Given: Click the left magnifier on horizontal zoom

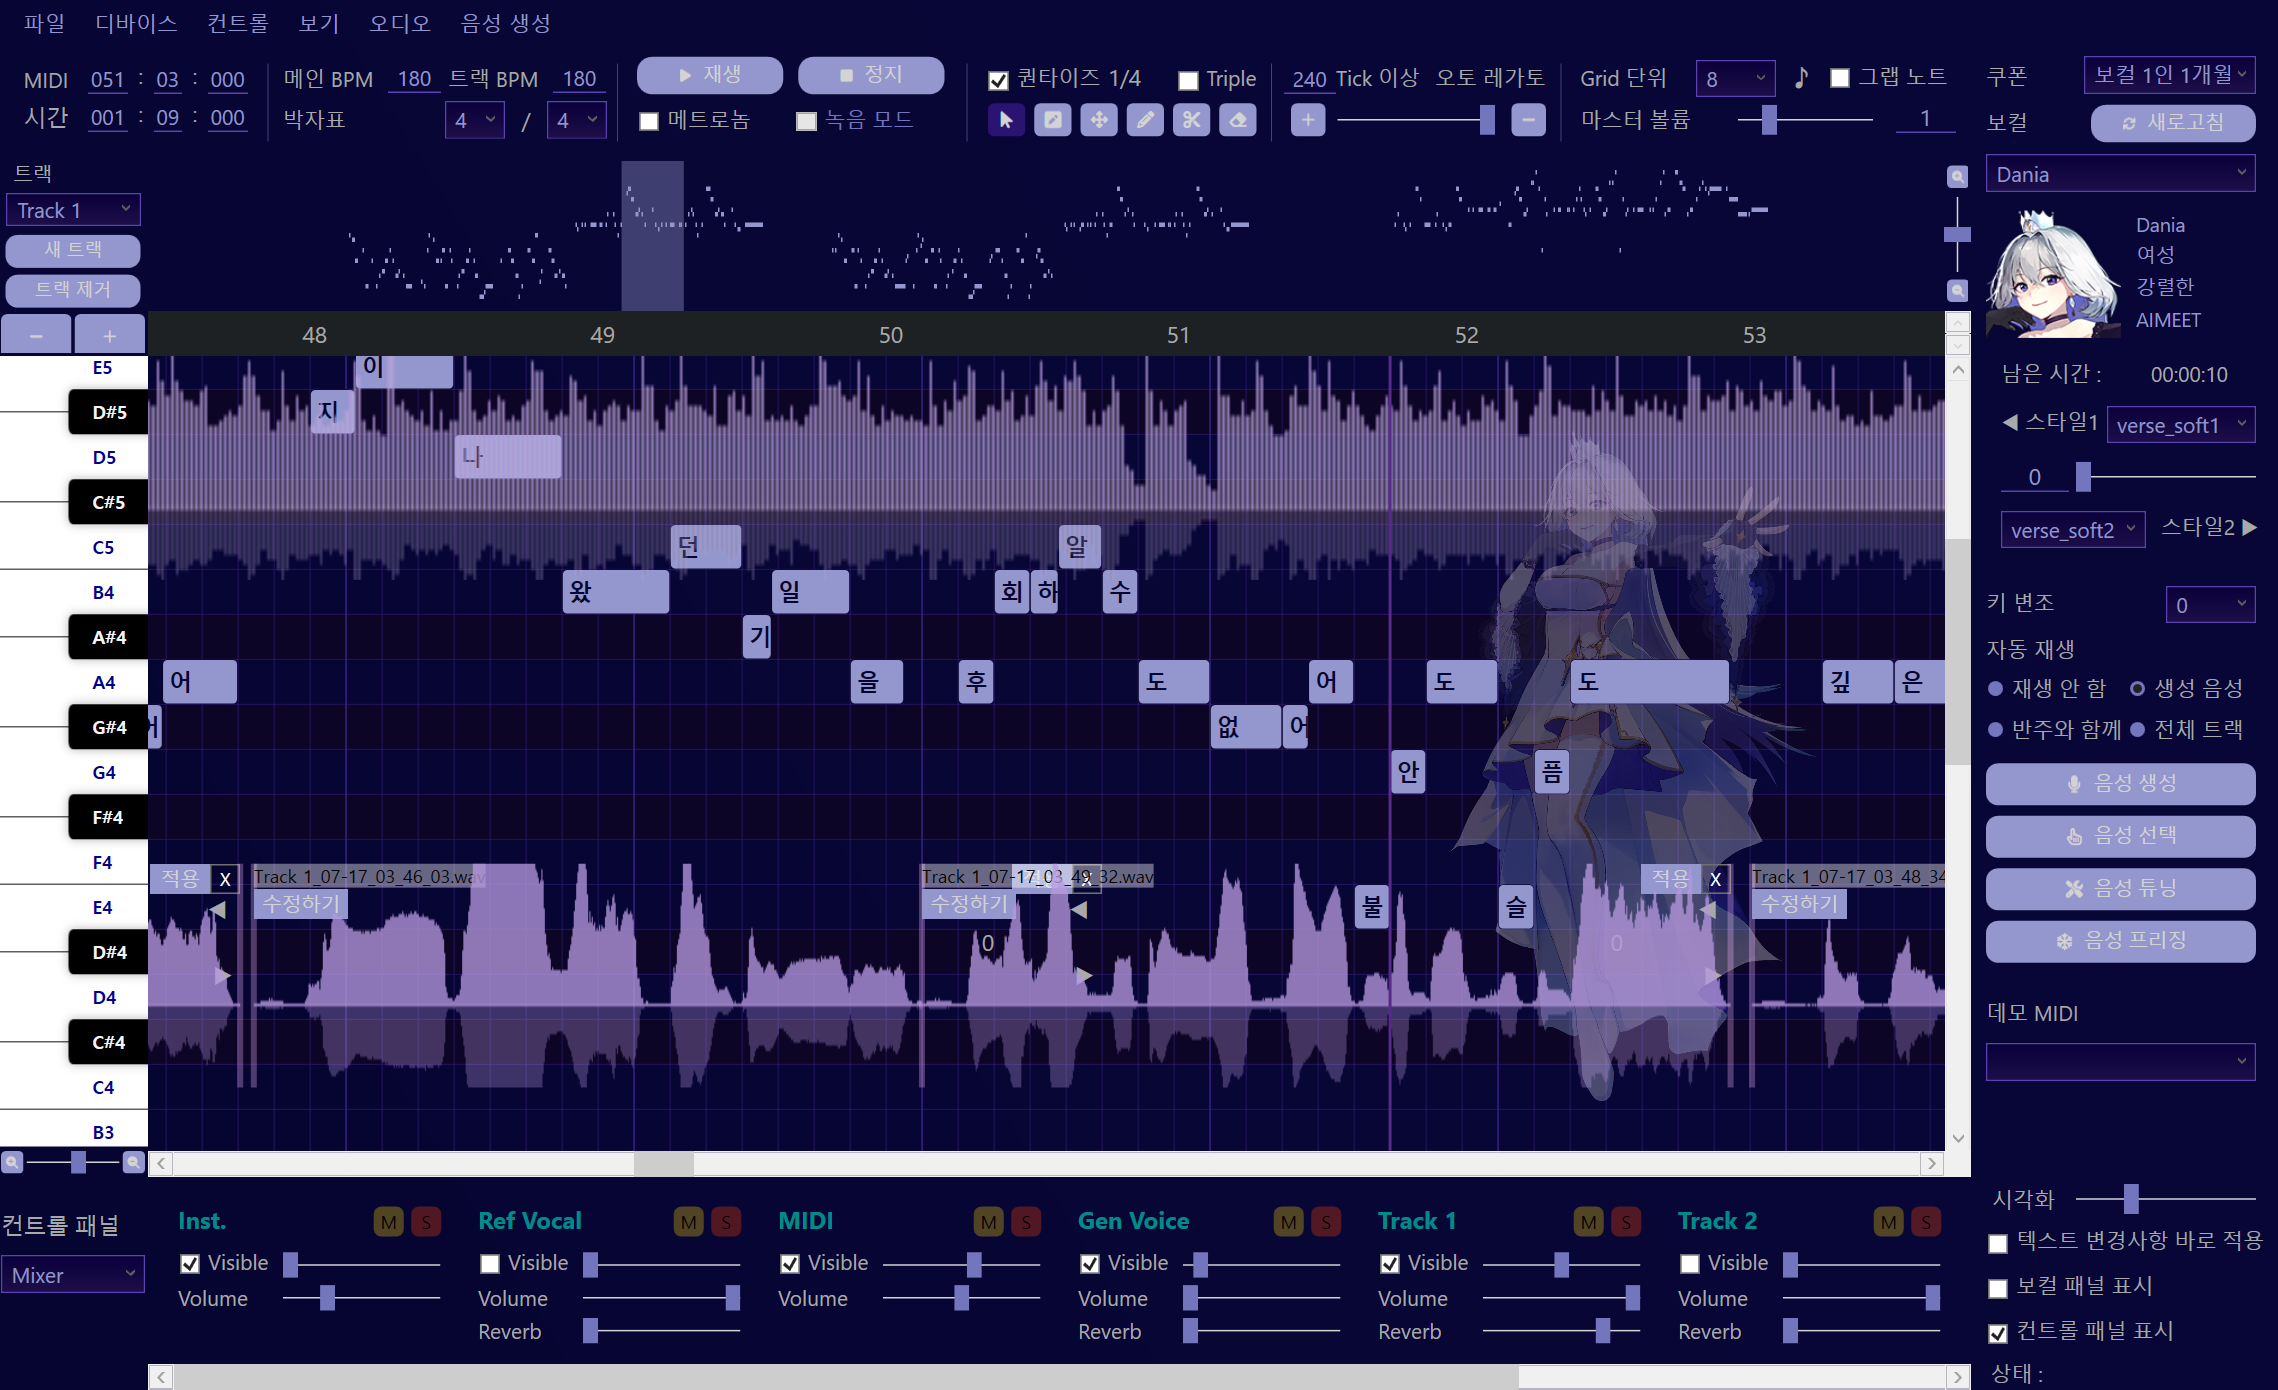Looking at the screenshot, I should pyautogui.click(x=12, y=1162).
